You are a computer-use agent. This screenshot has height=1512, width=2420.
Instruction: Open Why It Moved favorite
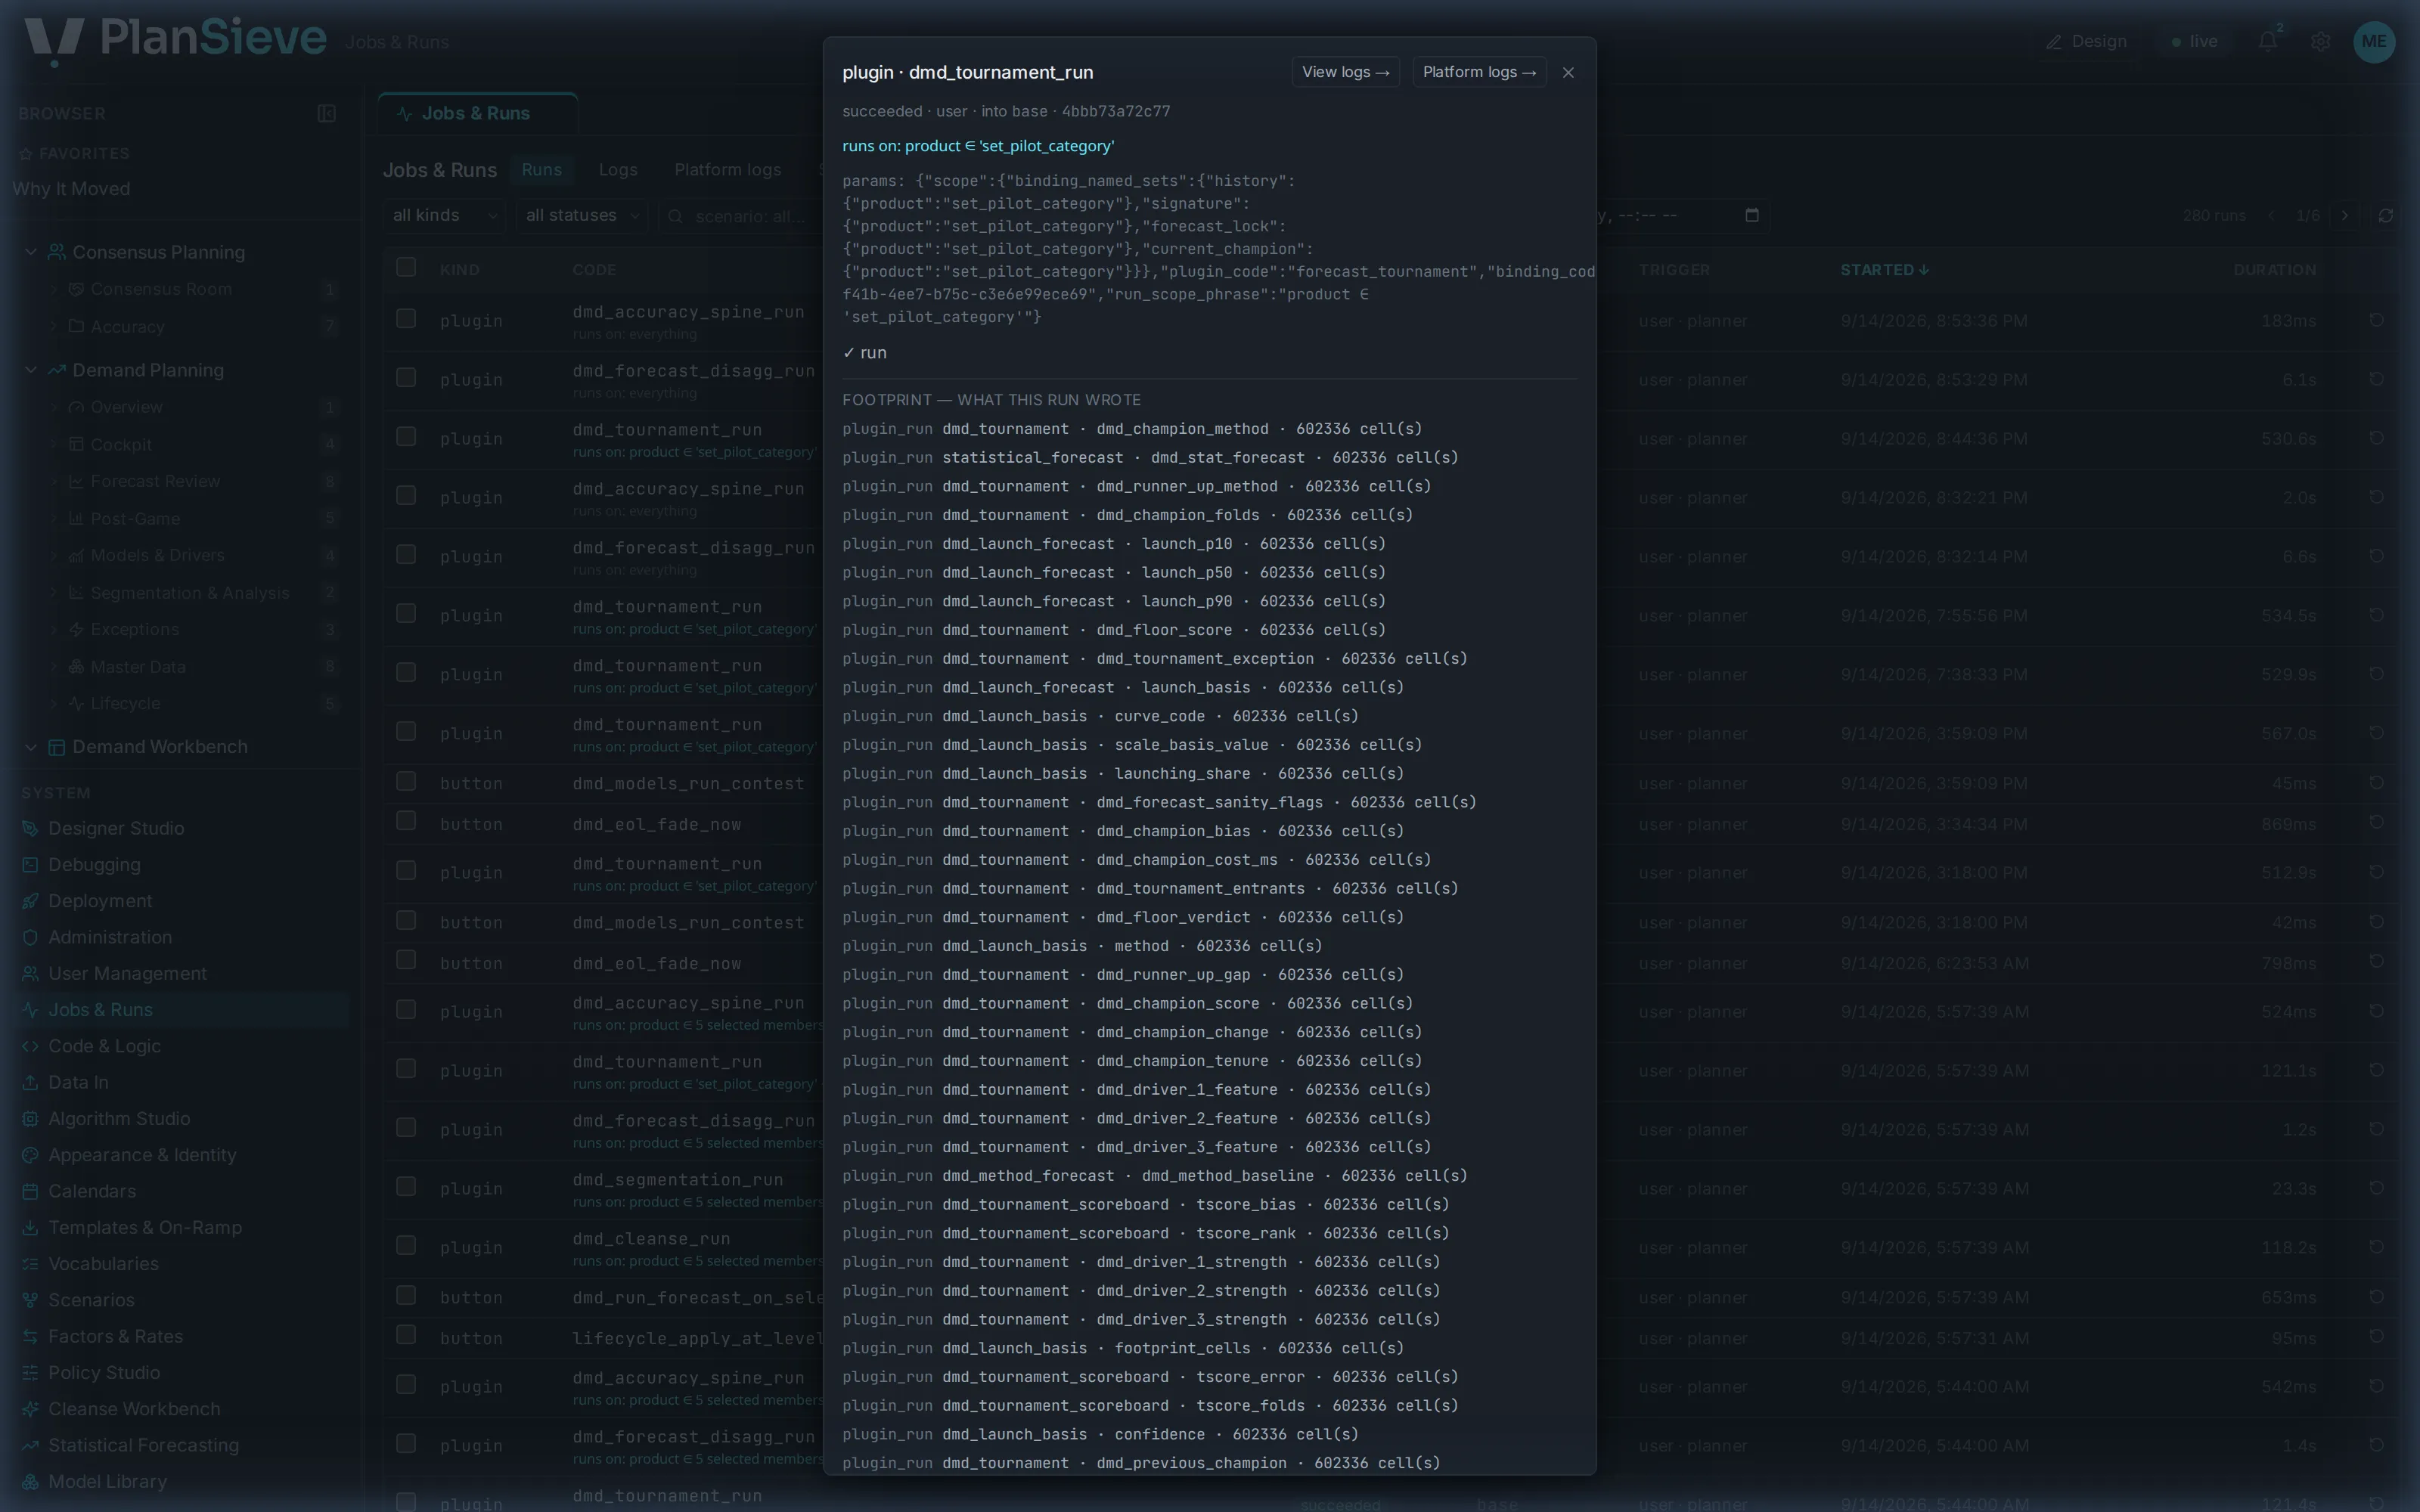coord(71,188)
